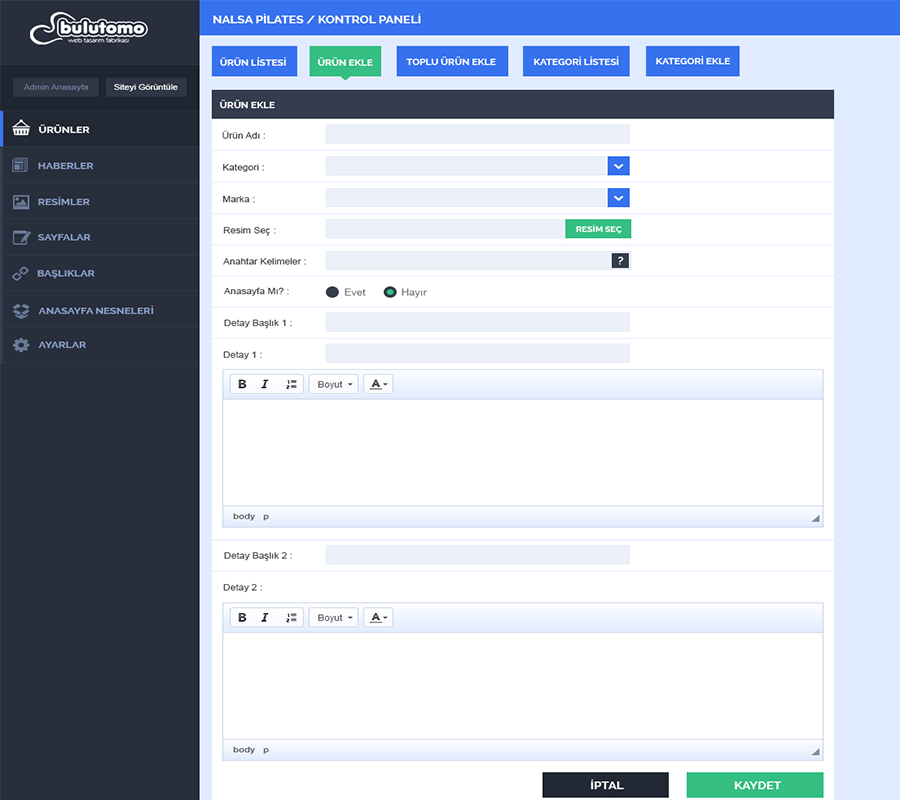Viewport: 900px width, 800px height.
Task: Click 'p' in Detay 1 editor path bar
Action: coord(266,516)
